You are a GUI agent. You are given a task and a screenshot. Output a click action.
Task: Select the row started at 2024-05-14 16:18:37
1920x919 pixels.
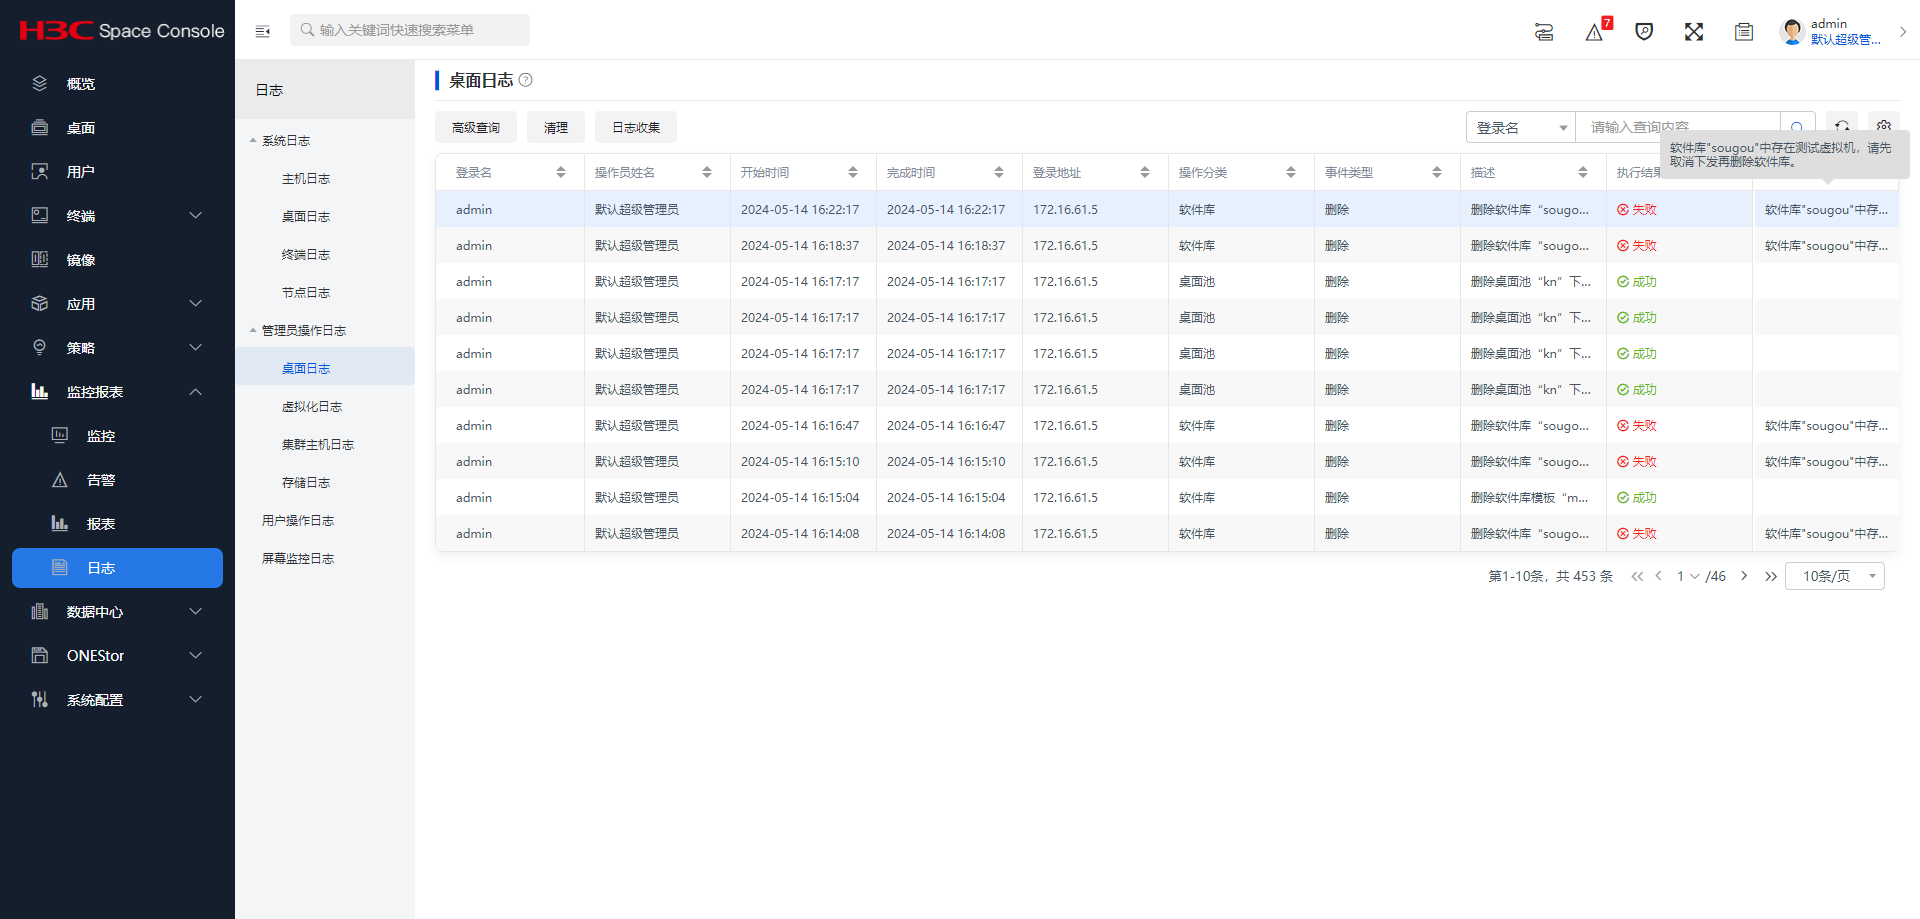point(1167,246)
